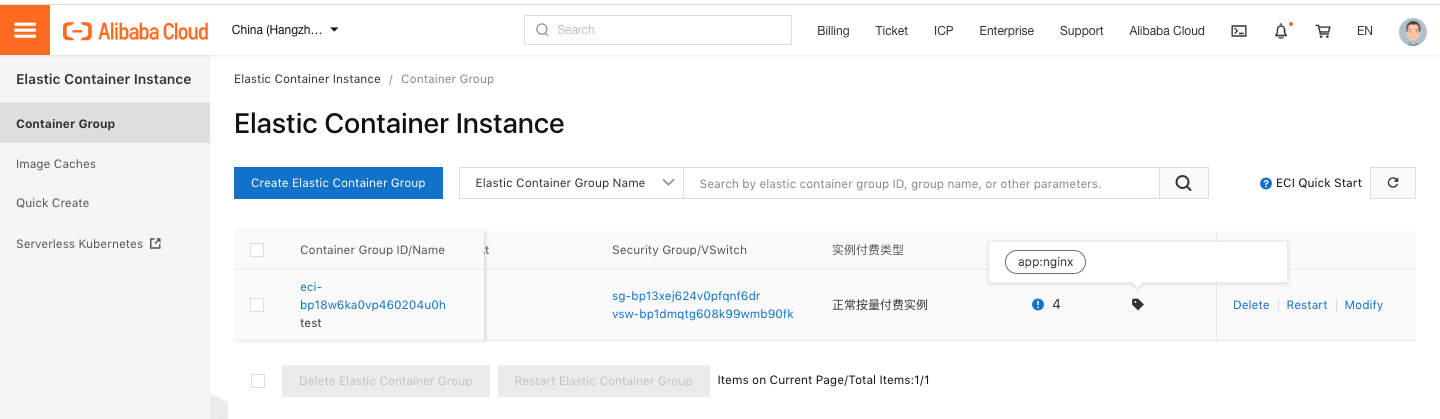1440x419 pixels.
Task: Click the external link icon of Serverless Kubernetes
Action: [155, 243]
